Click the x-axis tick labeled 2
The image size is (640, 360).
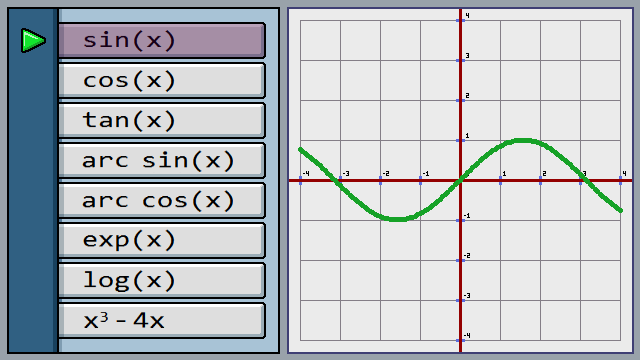540,180
